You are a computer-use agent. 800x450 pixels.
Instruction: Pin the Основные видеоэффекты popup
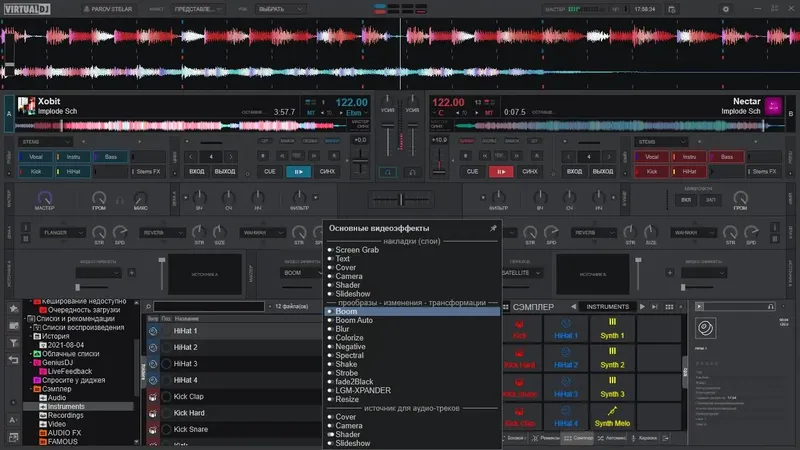coord(493,228)
